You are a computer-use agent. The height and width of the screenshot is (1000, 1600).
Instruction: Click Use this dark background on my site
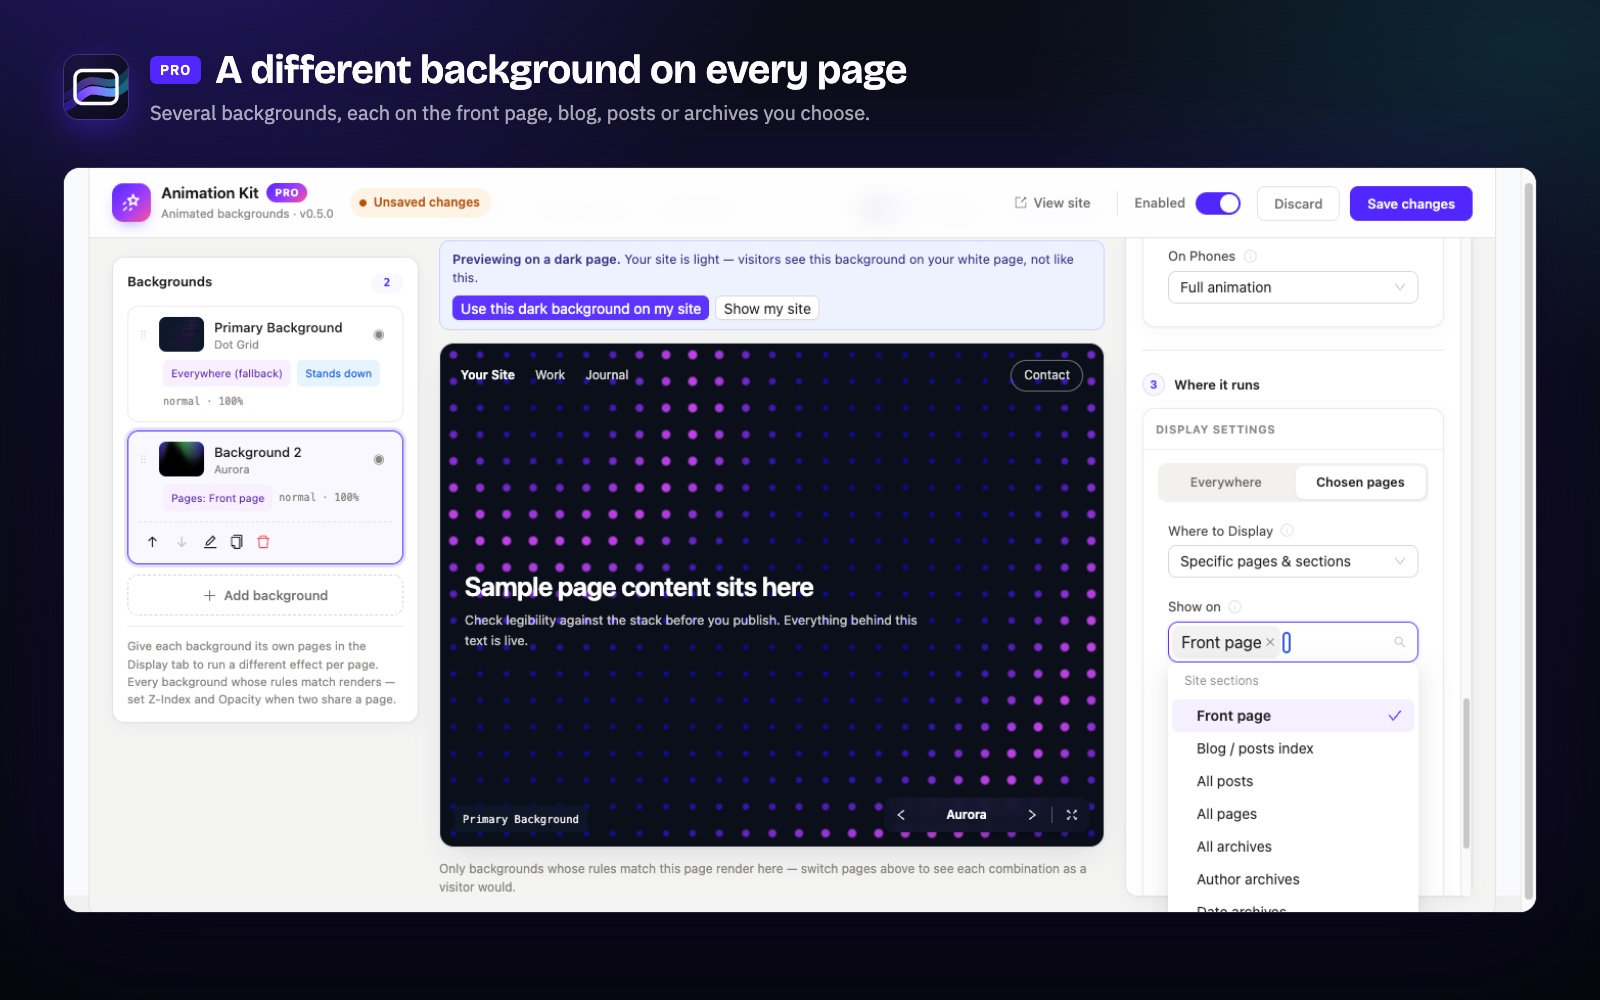(x=581, y=309)
